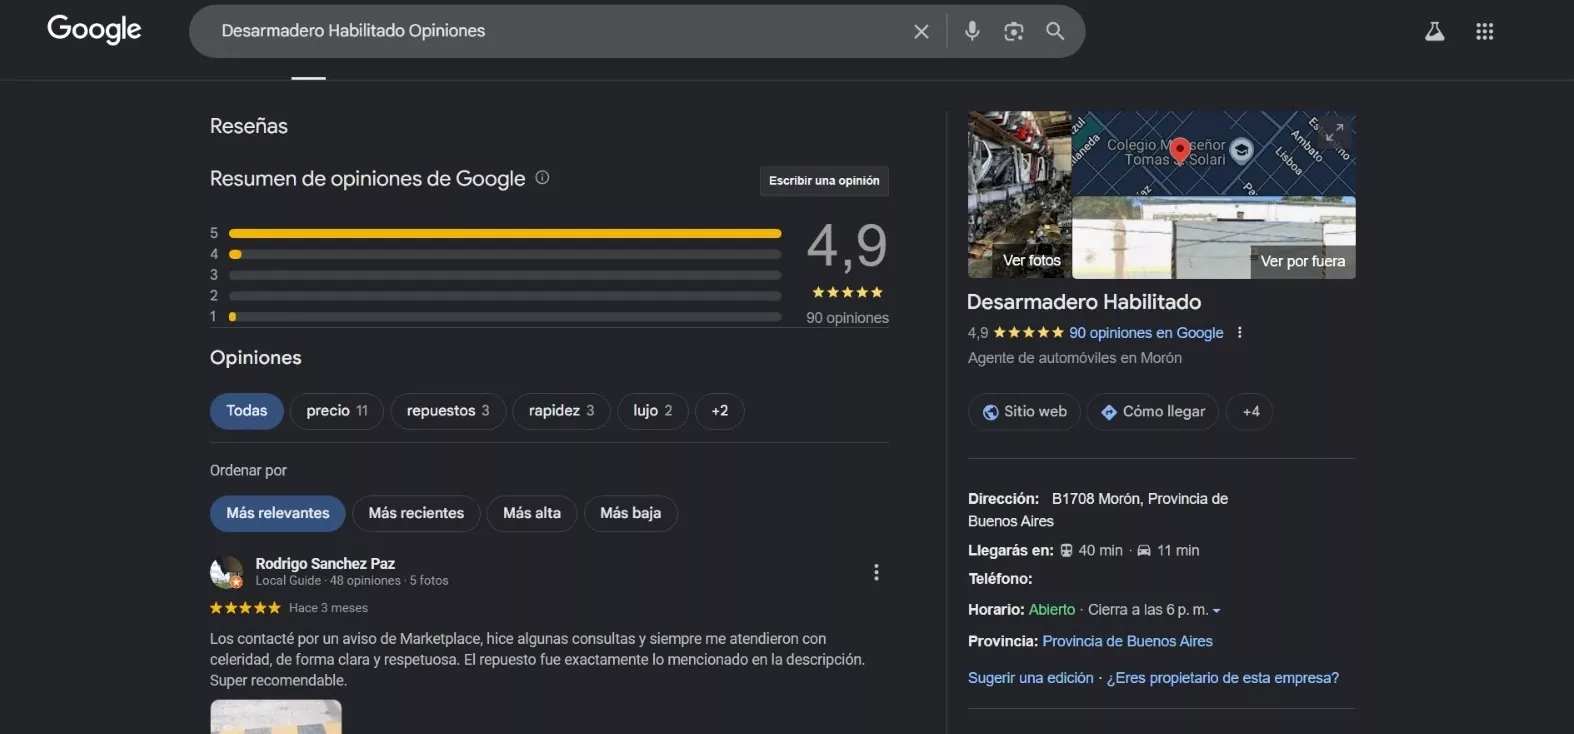Viewport: 1574px width, 734px height.
Task: Open Ver por fuera street view image
Action: (x=1214, y=238)
